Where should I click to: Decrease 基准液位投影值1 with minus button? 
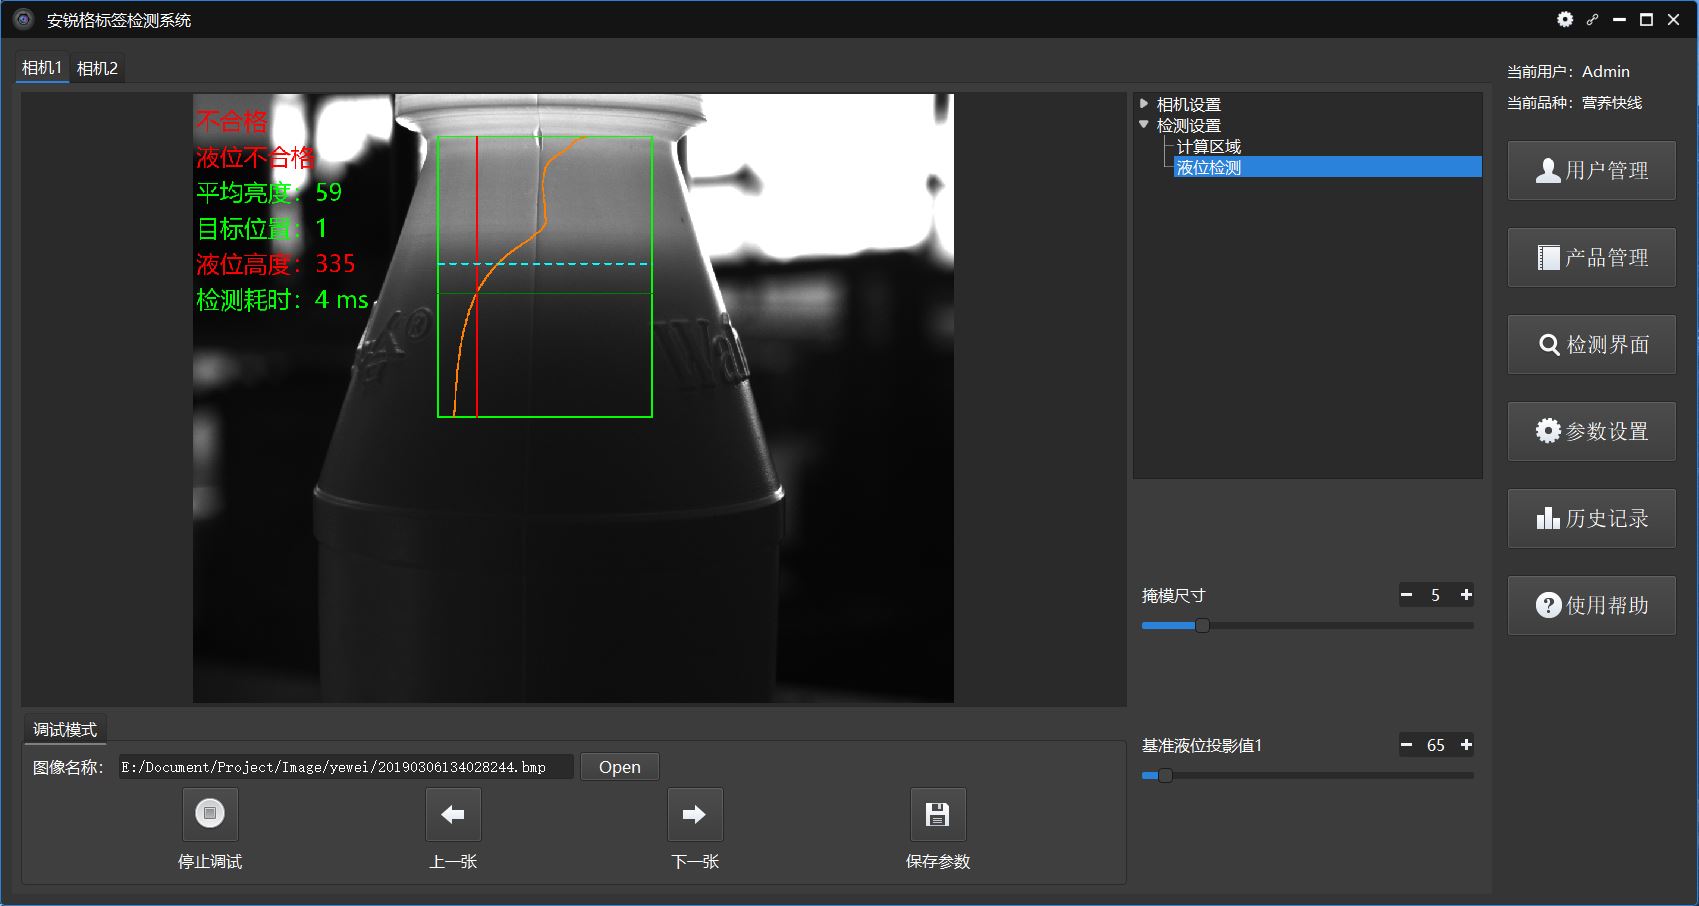(x=1407, y=745)
